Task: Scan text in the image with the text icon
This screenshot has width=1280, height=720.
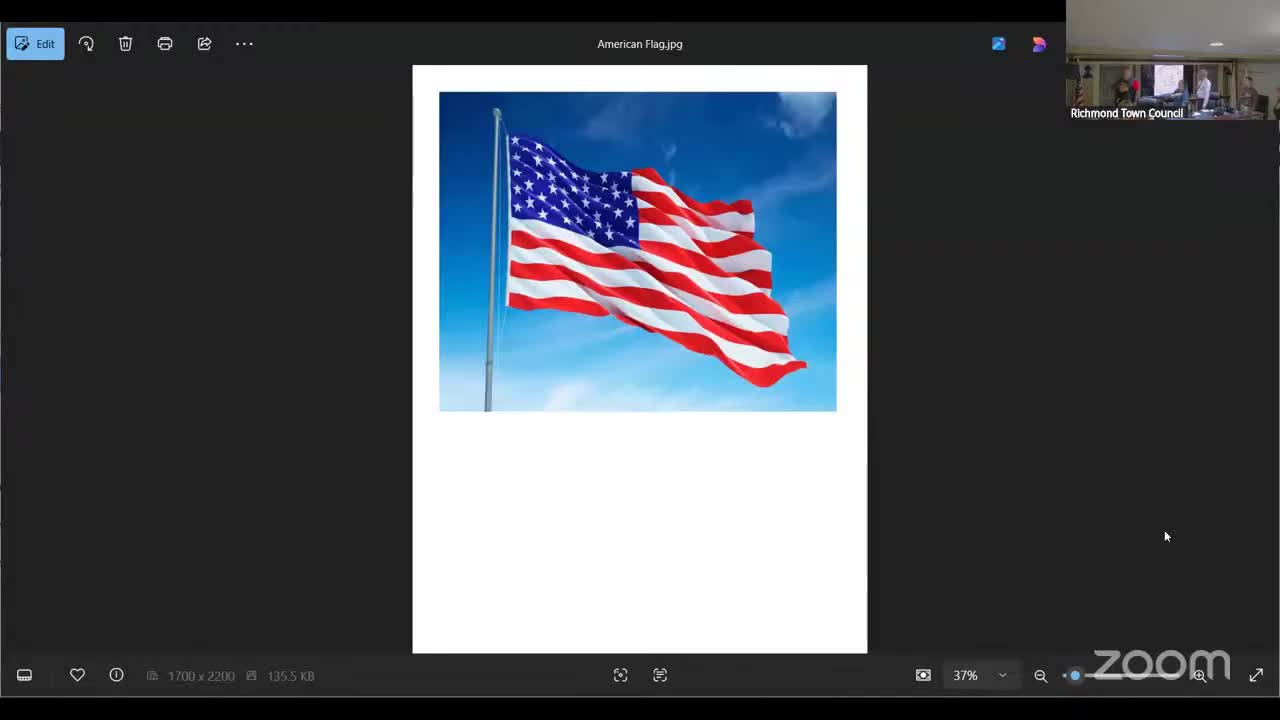Action: point(660,676)
